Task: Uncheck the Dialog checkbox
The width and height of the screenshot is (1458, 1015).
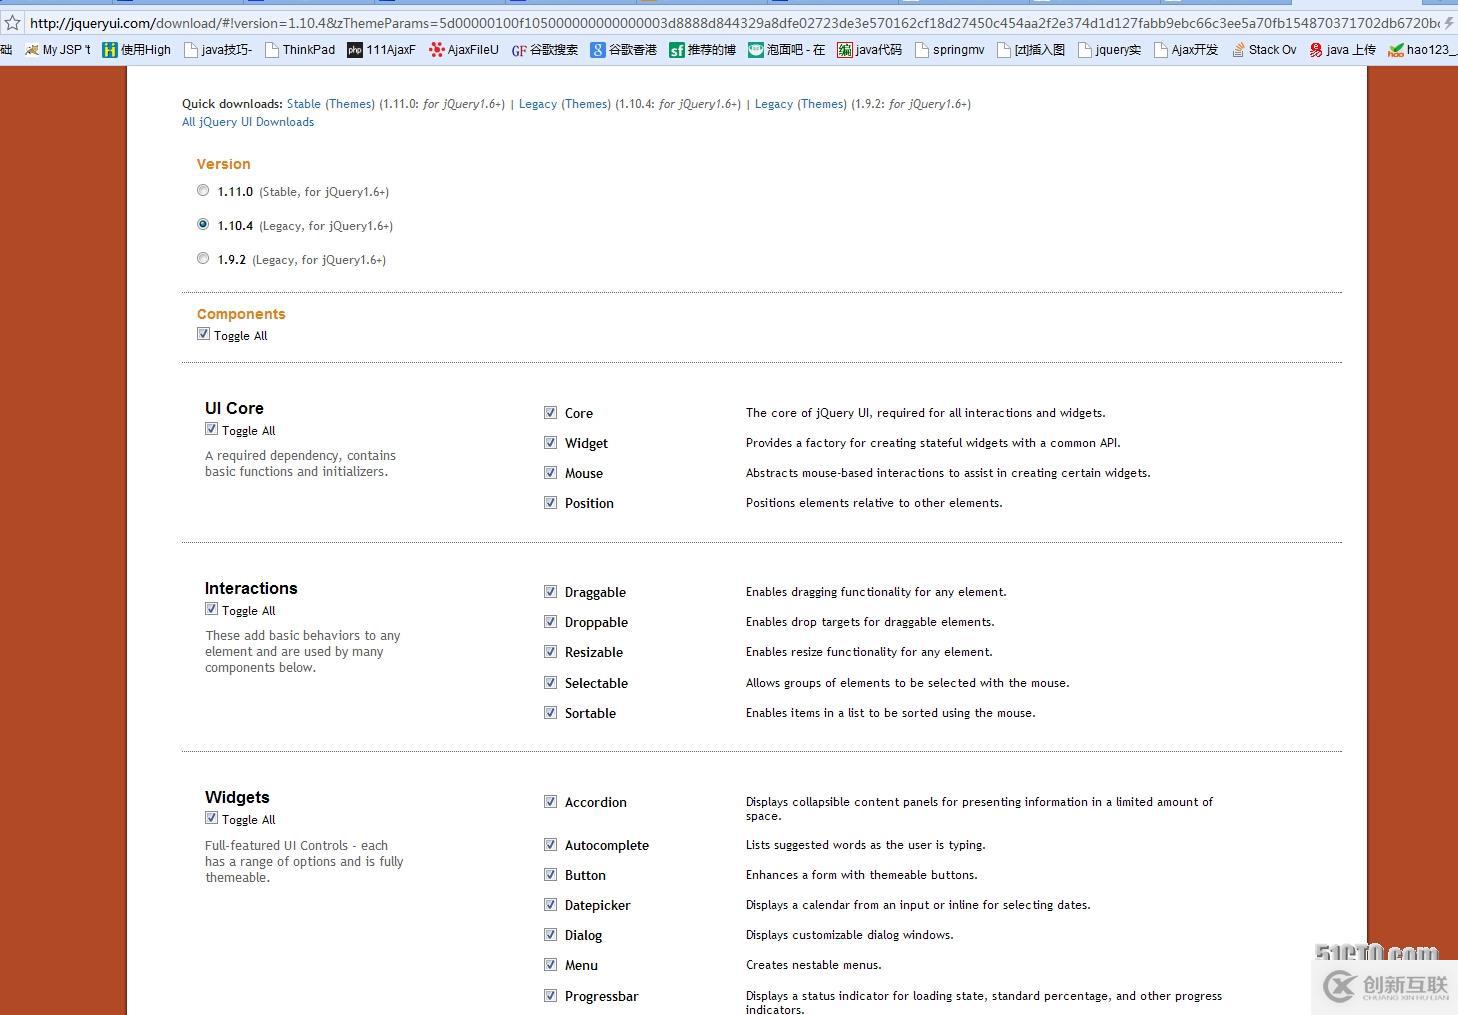Action: click(550, 934)
